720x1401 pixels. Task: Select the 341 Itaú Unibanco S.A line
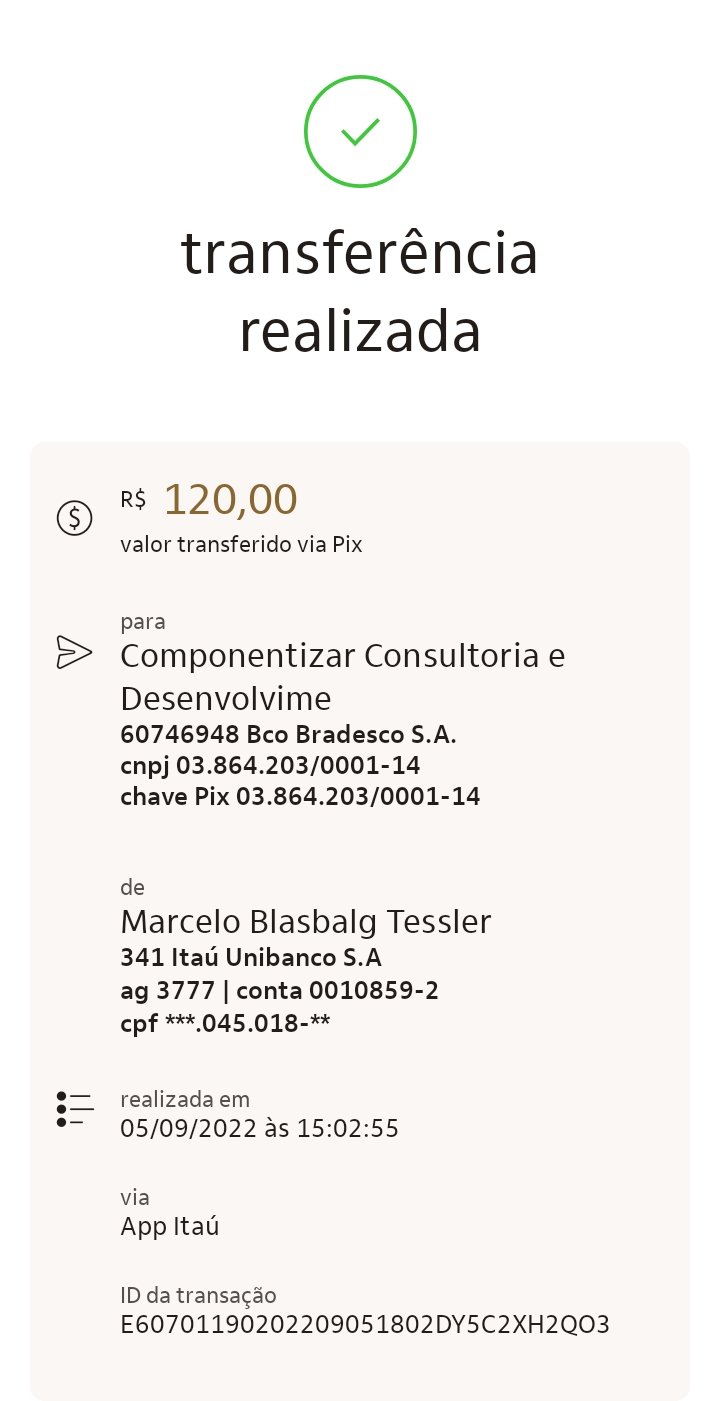[251, 958]
